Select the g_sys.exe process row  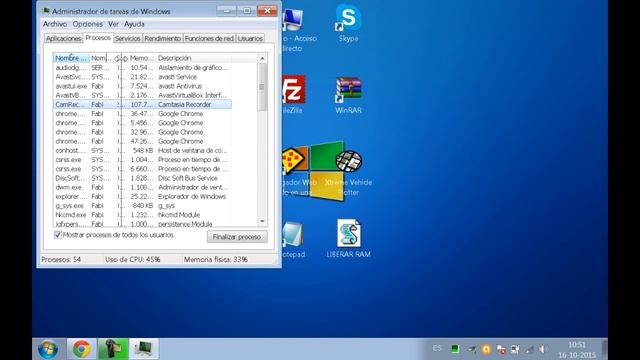[142, 206]
